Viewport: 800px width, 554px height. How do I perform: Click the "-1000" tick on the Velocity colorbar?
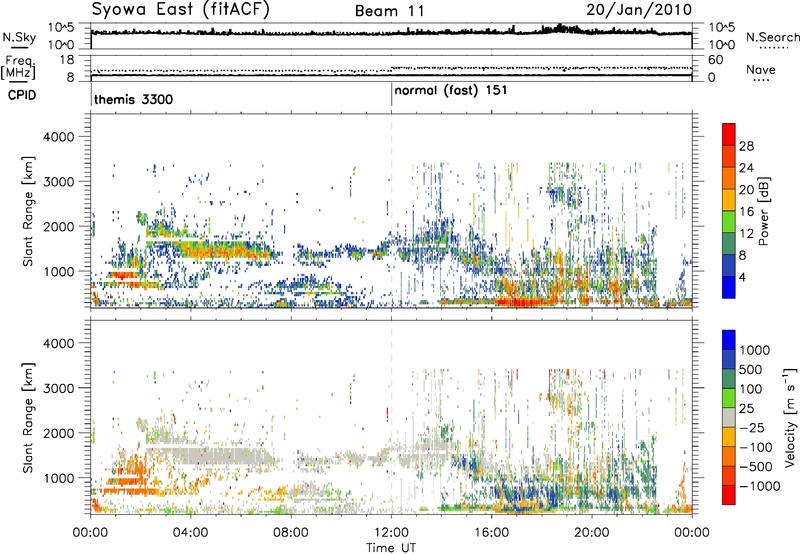[759, 486]
